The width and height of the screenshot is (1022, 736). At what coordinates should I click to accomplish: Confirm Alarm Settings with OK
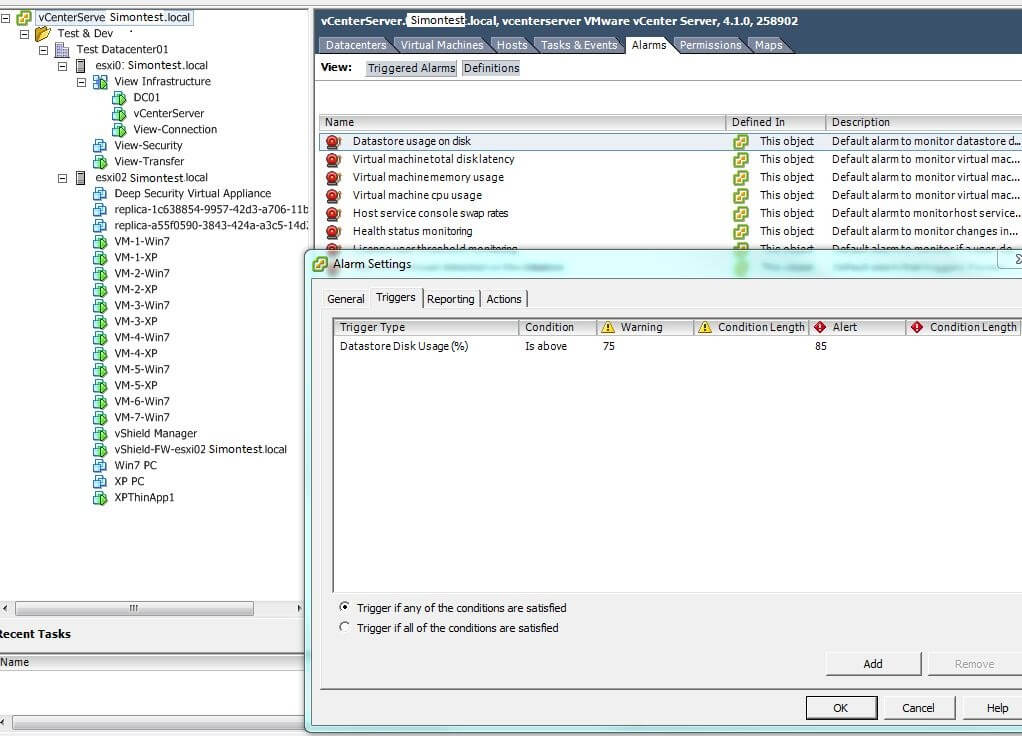841,708
